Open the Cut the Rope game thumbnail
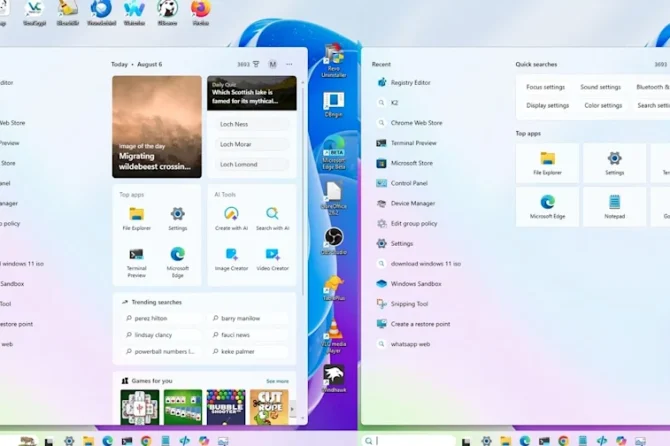The image size is (670, 446). point(269,407)
